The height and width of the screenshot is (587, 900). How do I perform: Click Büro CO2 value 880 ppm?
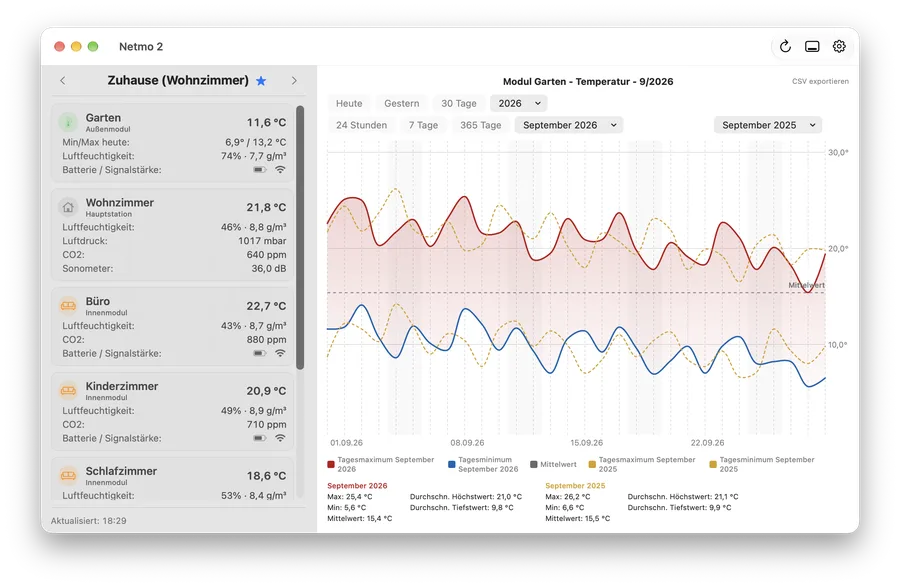tap(266, 340)
